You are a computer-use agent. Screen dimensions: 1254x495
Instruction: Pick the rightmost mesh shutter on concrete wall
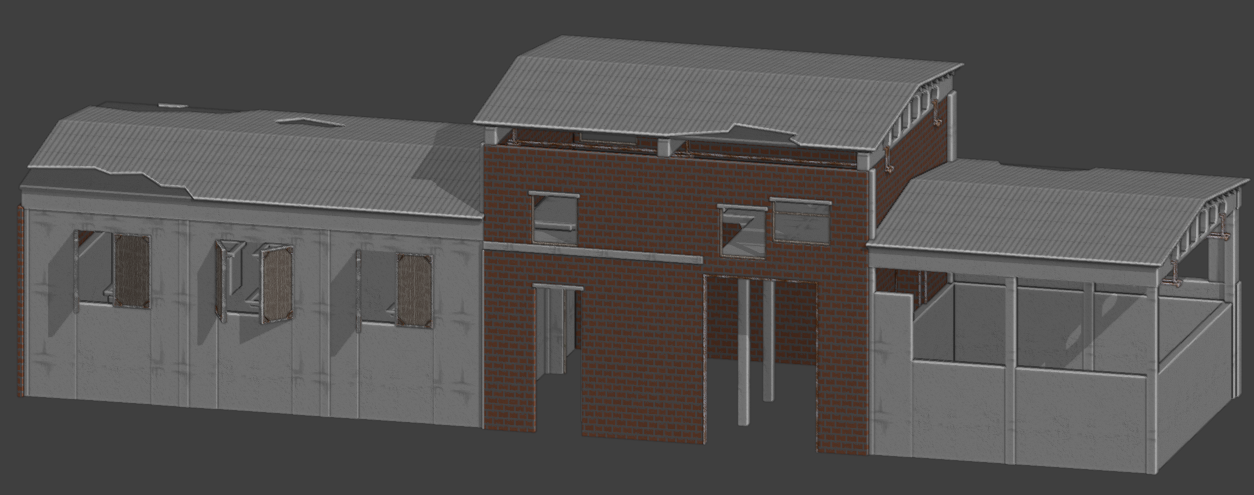pos(414,290)
